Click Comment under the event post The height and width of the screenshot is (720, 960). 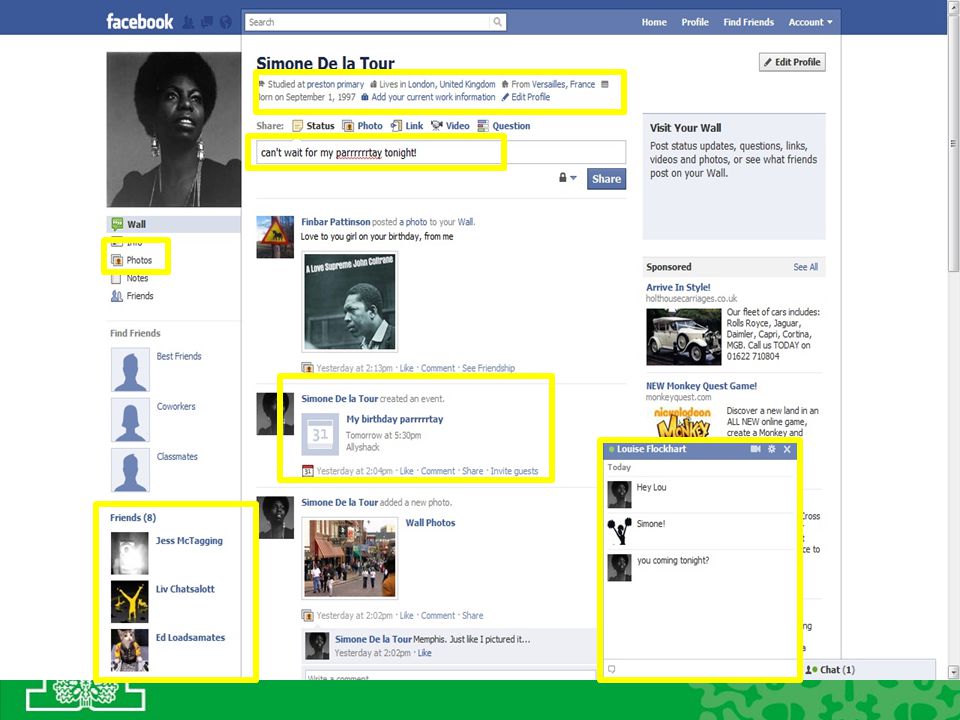pyautogui.click(x=438, y=471)
